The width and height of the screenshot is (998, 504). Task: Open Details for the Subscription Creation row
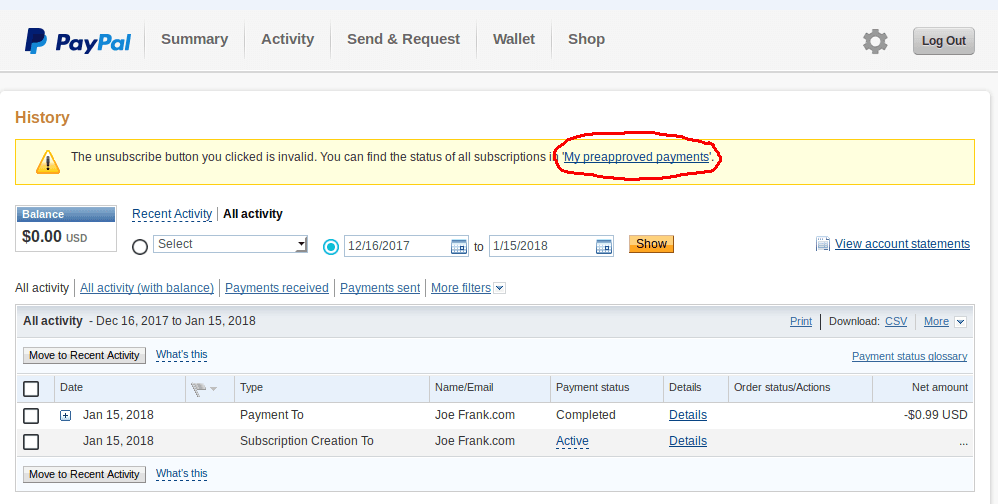688,442
